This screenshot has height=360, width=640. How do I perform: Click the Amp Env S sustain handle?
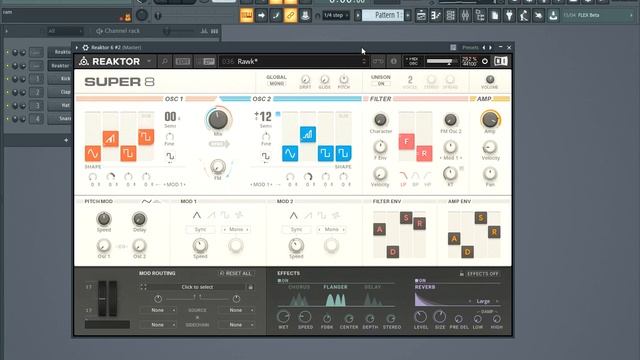[x=481, y=218]
